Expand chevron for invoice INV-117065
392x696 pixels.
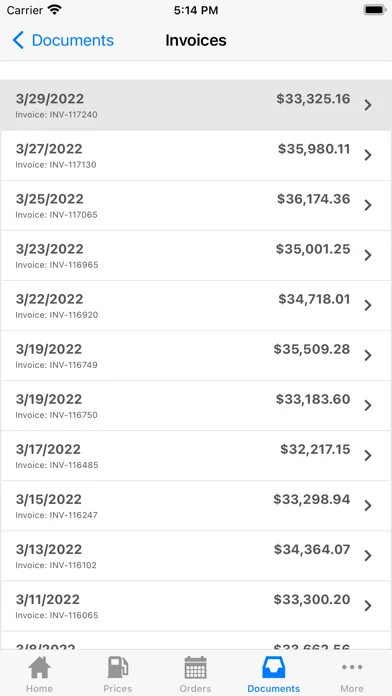368,206
